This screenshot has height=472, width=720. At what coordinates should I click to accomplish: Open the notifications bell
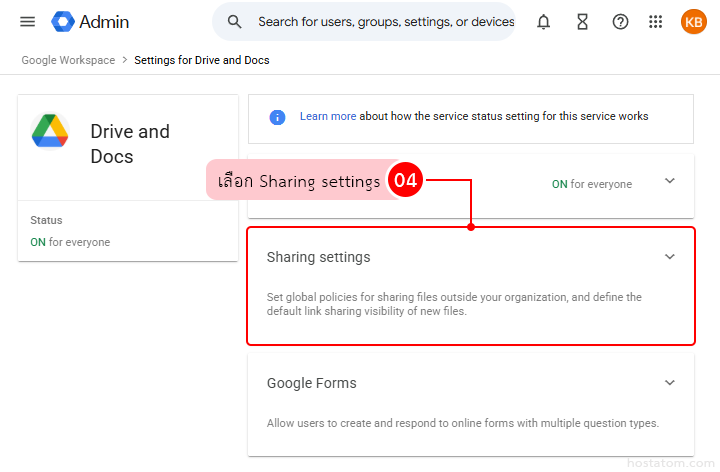(x=543, y=22)
